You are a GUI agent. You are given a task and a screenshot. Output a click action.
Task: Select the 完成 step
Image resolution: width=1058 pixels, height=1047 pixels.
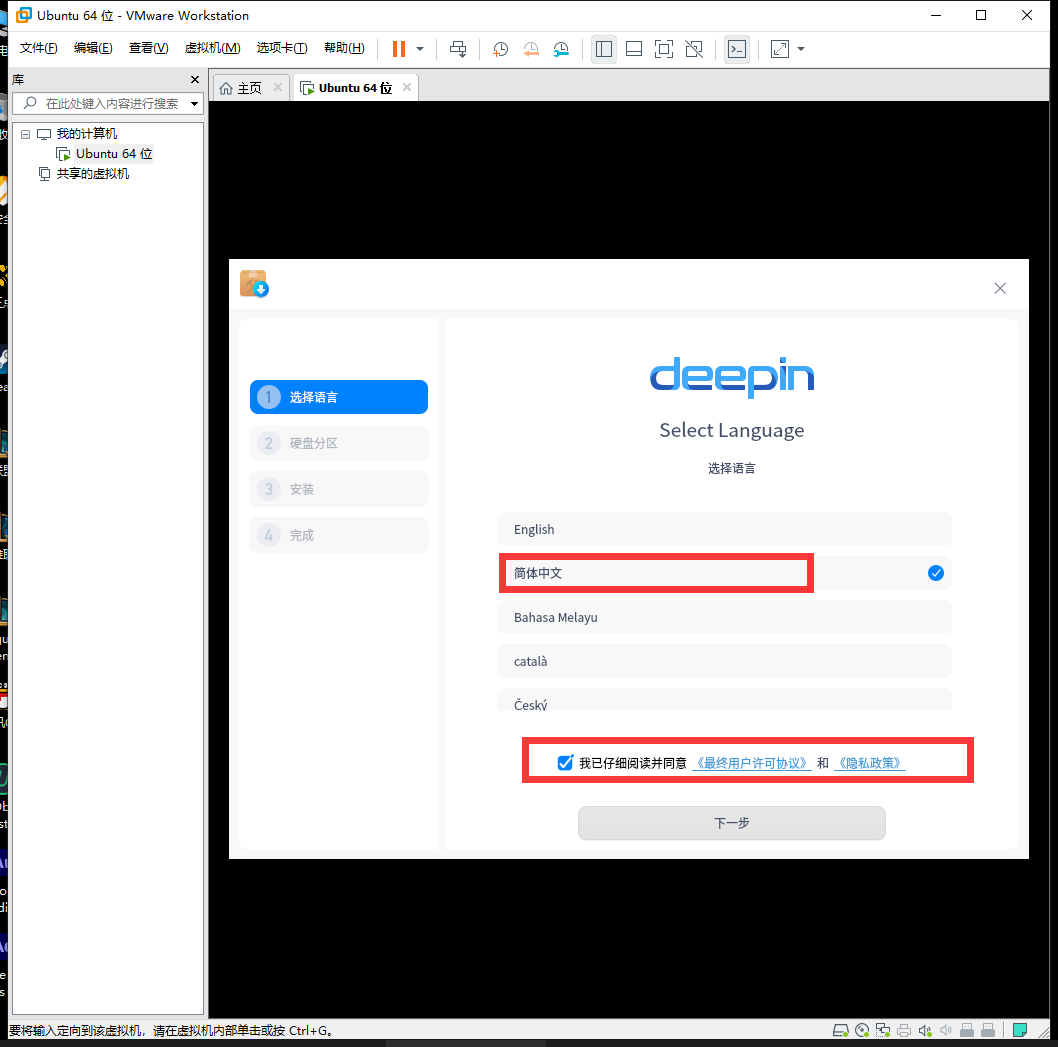tap(339, 535)
